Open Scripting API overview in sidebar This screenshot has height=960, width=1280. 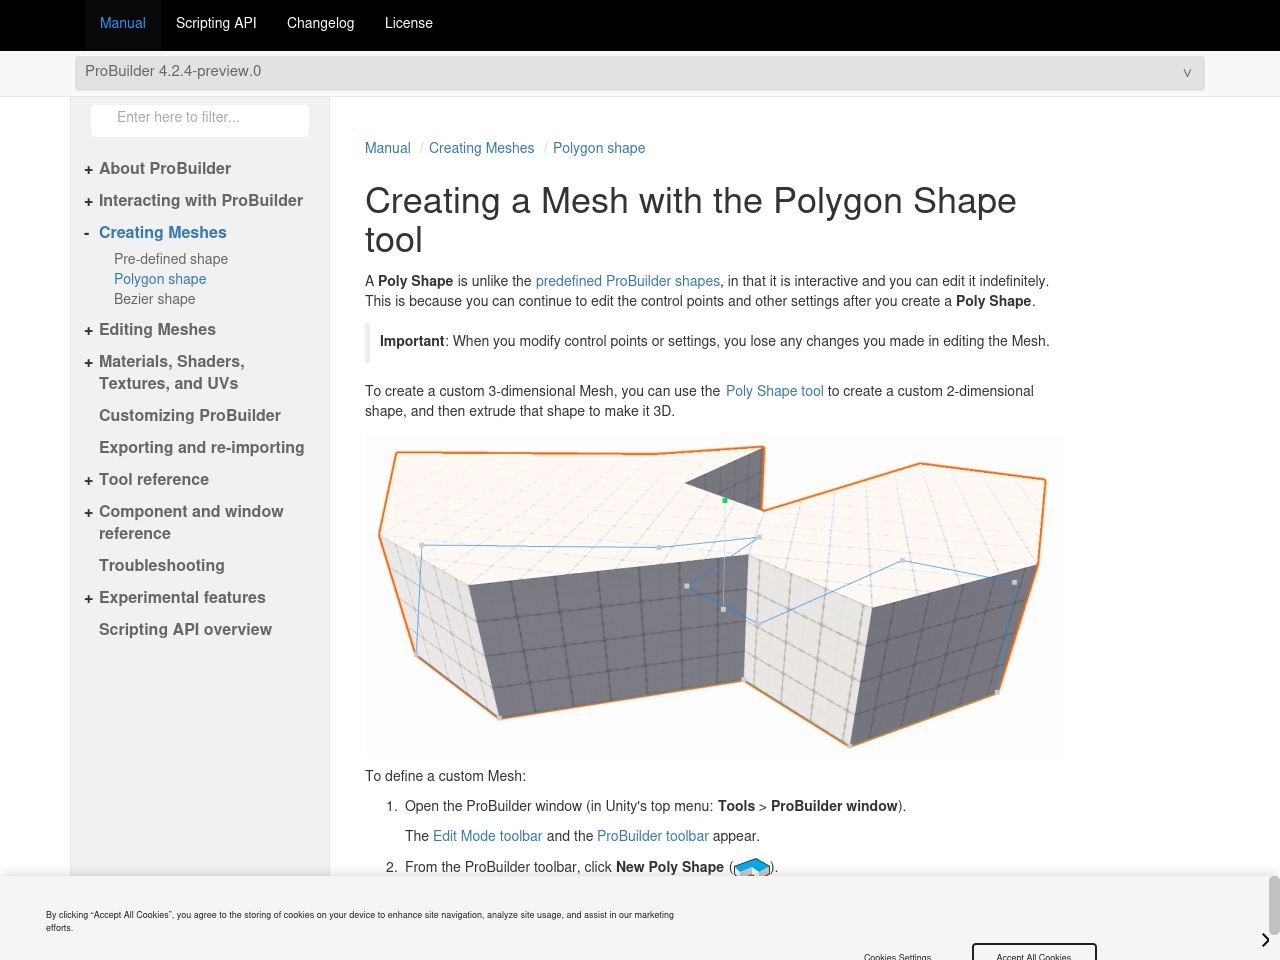(x=185, y=629)
